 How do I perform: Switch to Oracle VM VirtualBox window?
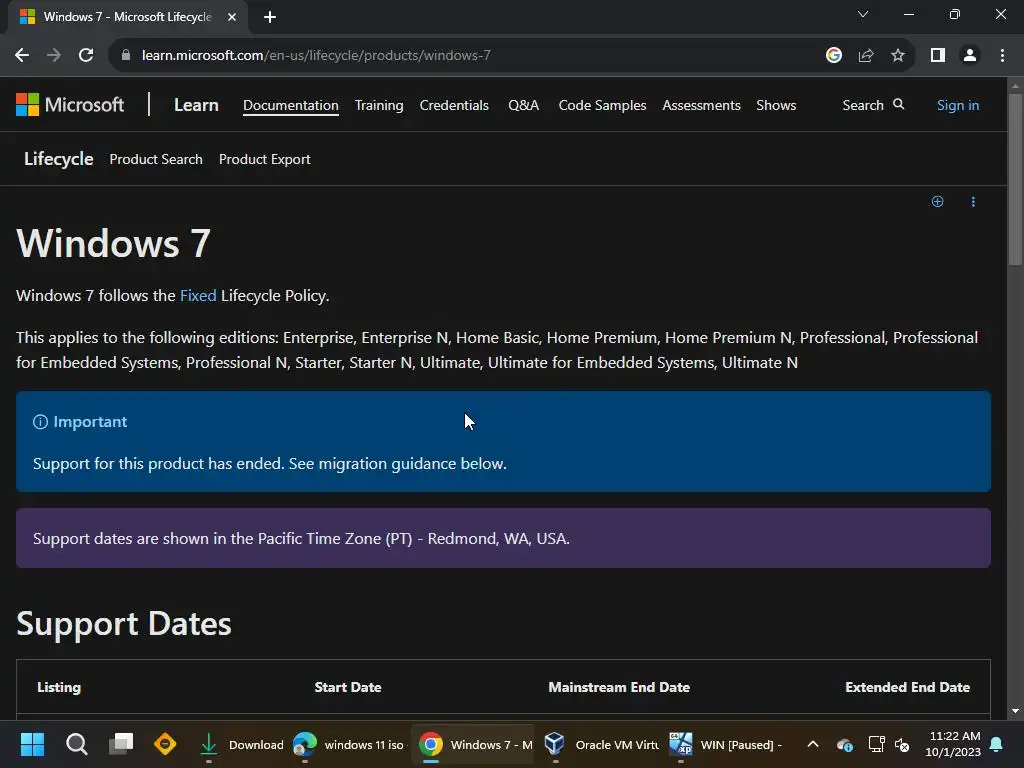coord(601,744)
